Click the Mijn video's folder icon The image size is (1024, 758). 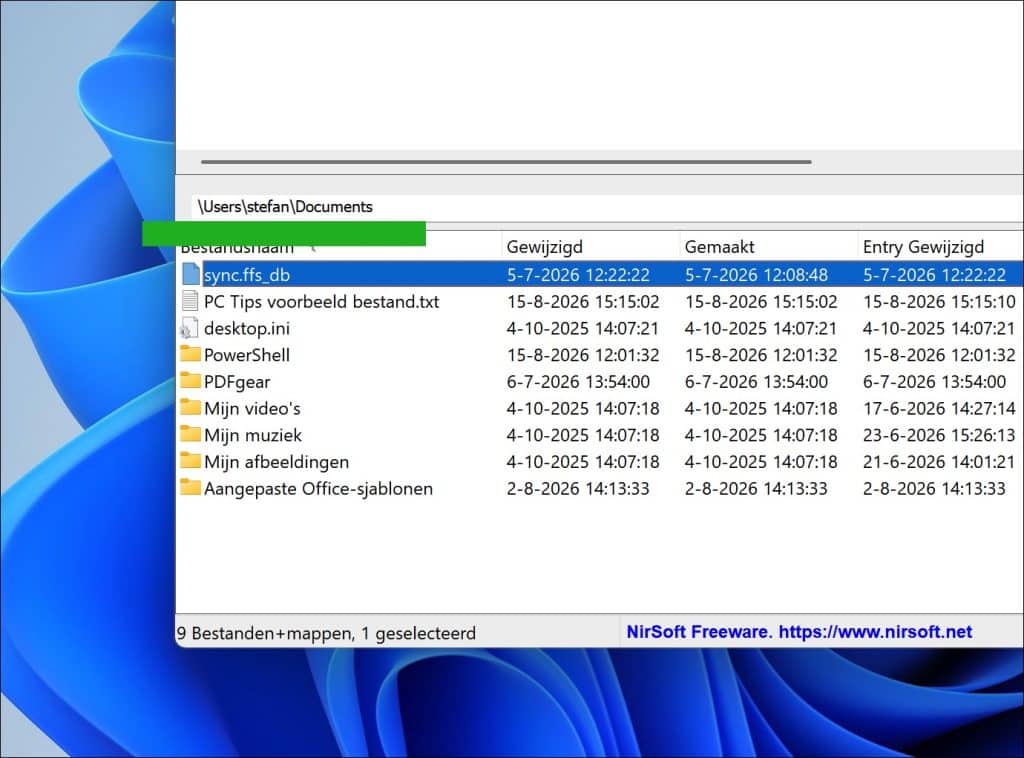pyautogui.click(x=190, y=407)
